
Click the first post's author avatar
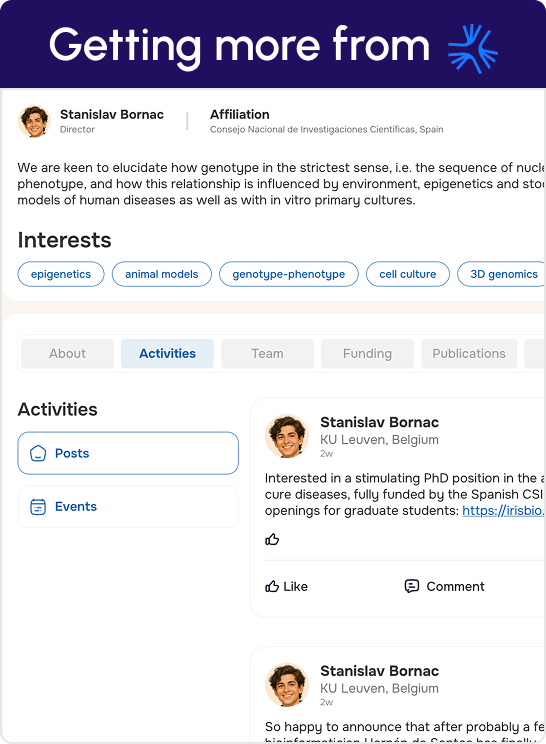point(287,437)
